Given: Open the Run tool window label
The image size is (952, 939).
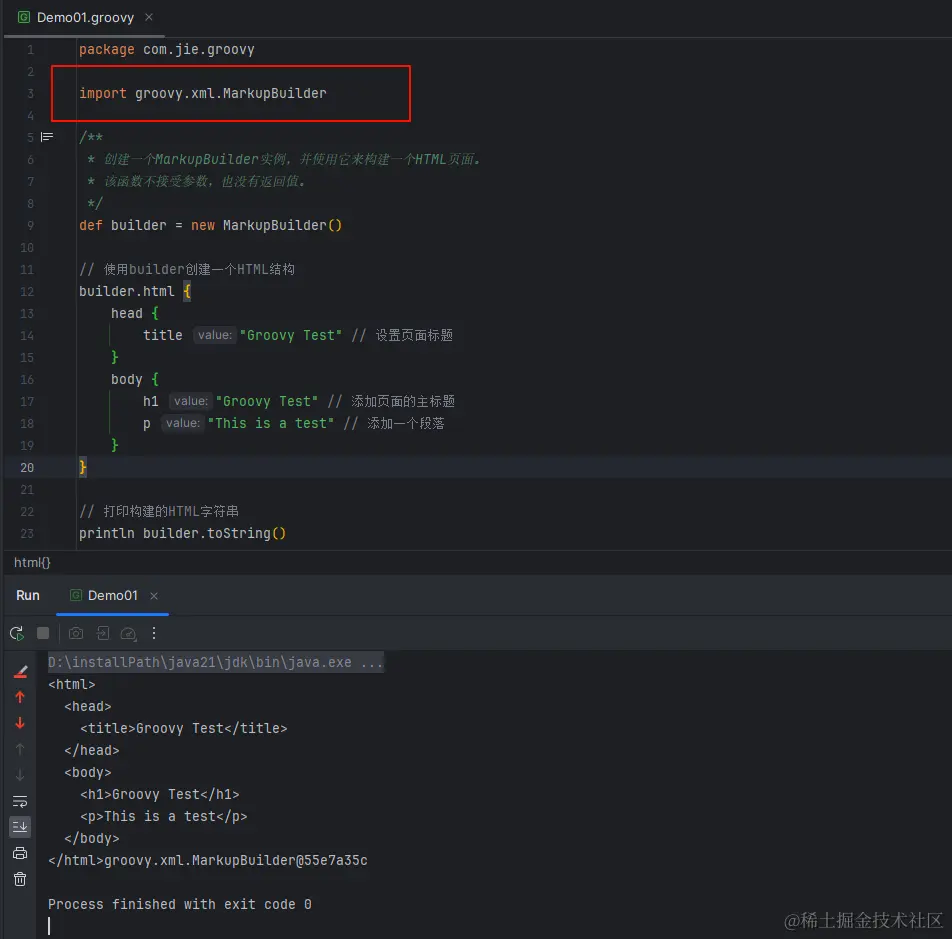Looking at the screenshot, I should click(27, 595).
